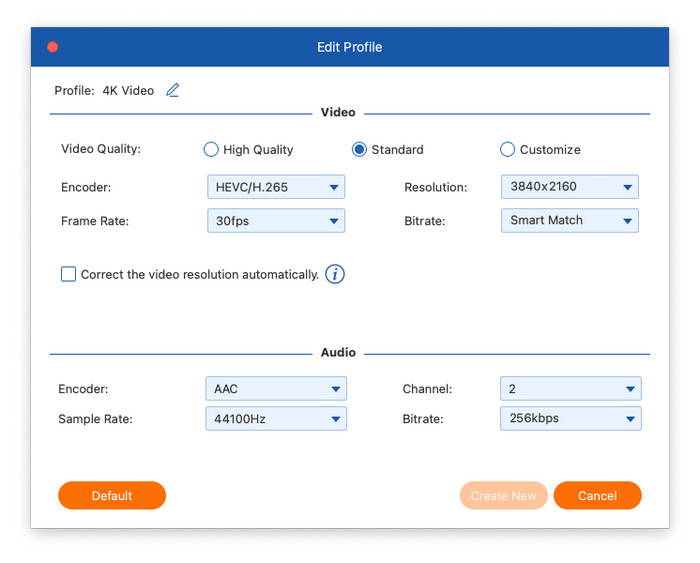Click the Create New button
The width and height of the screenshot is (700, 563).
tap(504, 496)
